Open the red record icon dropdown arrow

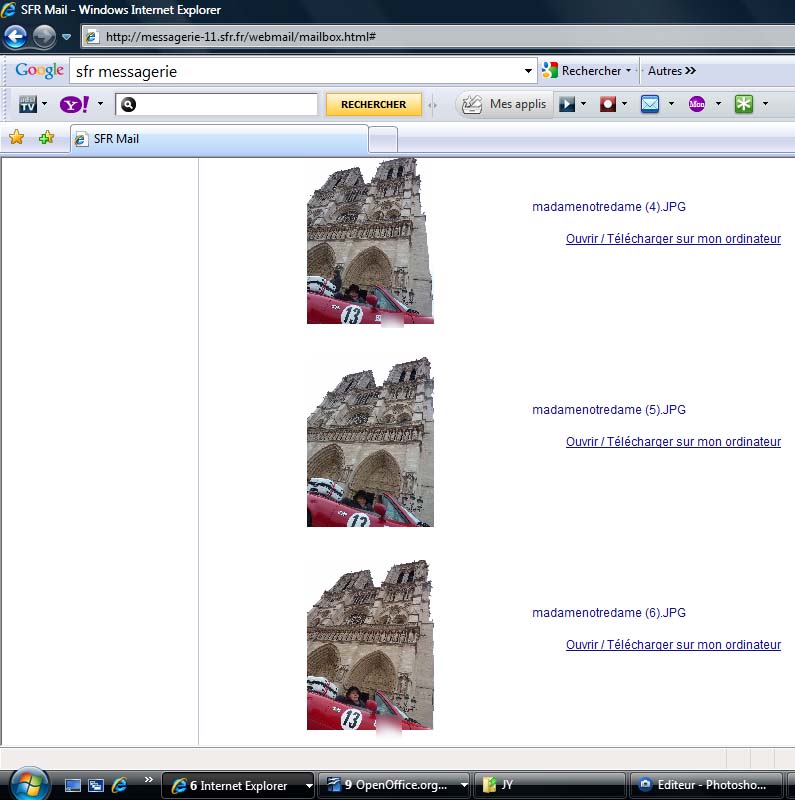point(625,104)
